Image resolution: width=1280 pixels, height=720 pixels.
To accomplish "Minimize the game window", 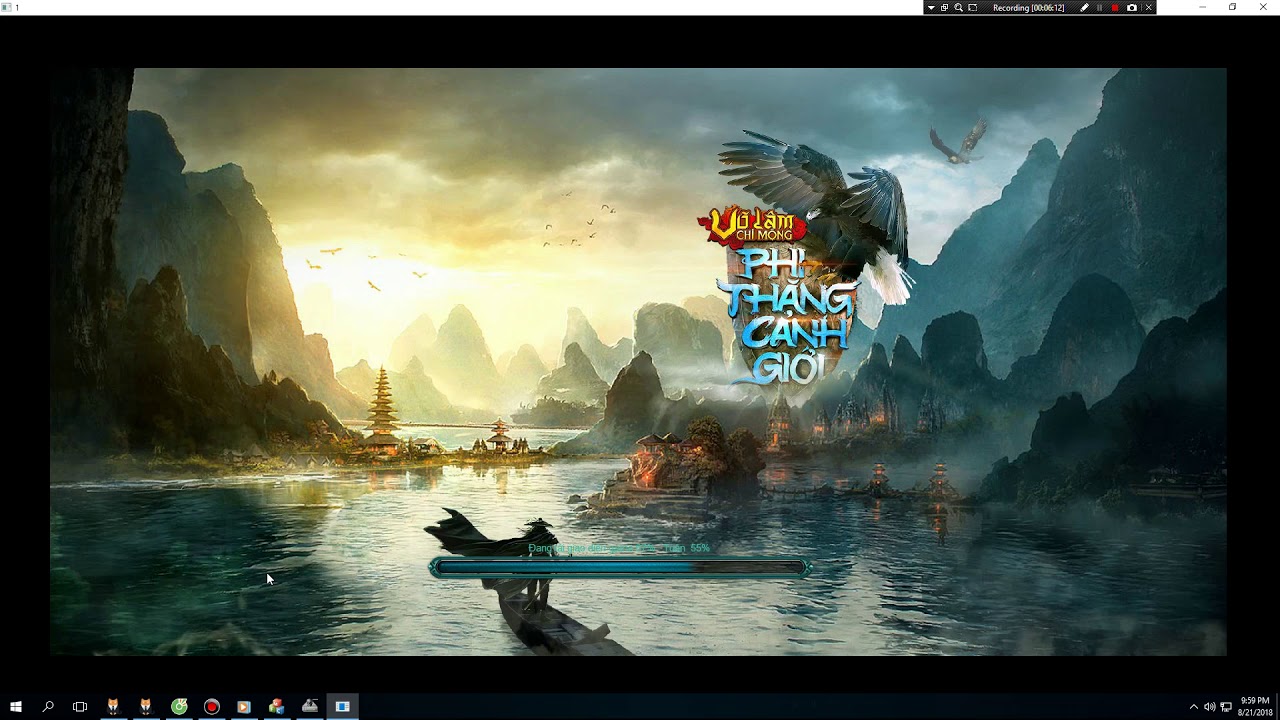I will (x=1203, y=7).
